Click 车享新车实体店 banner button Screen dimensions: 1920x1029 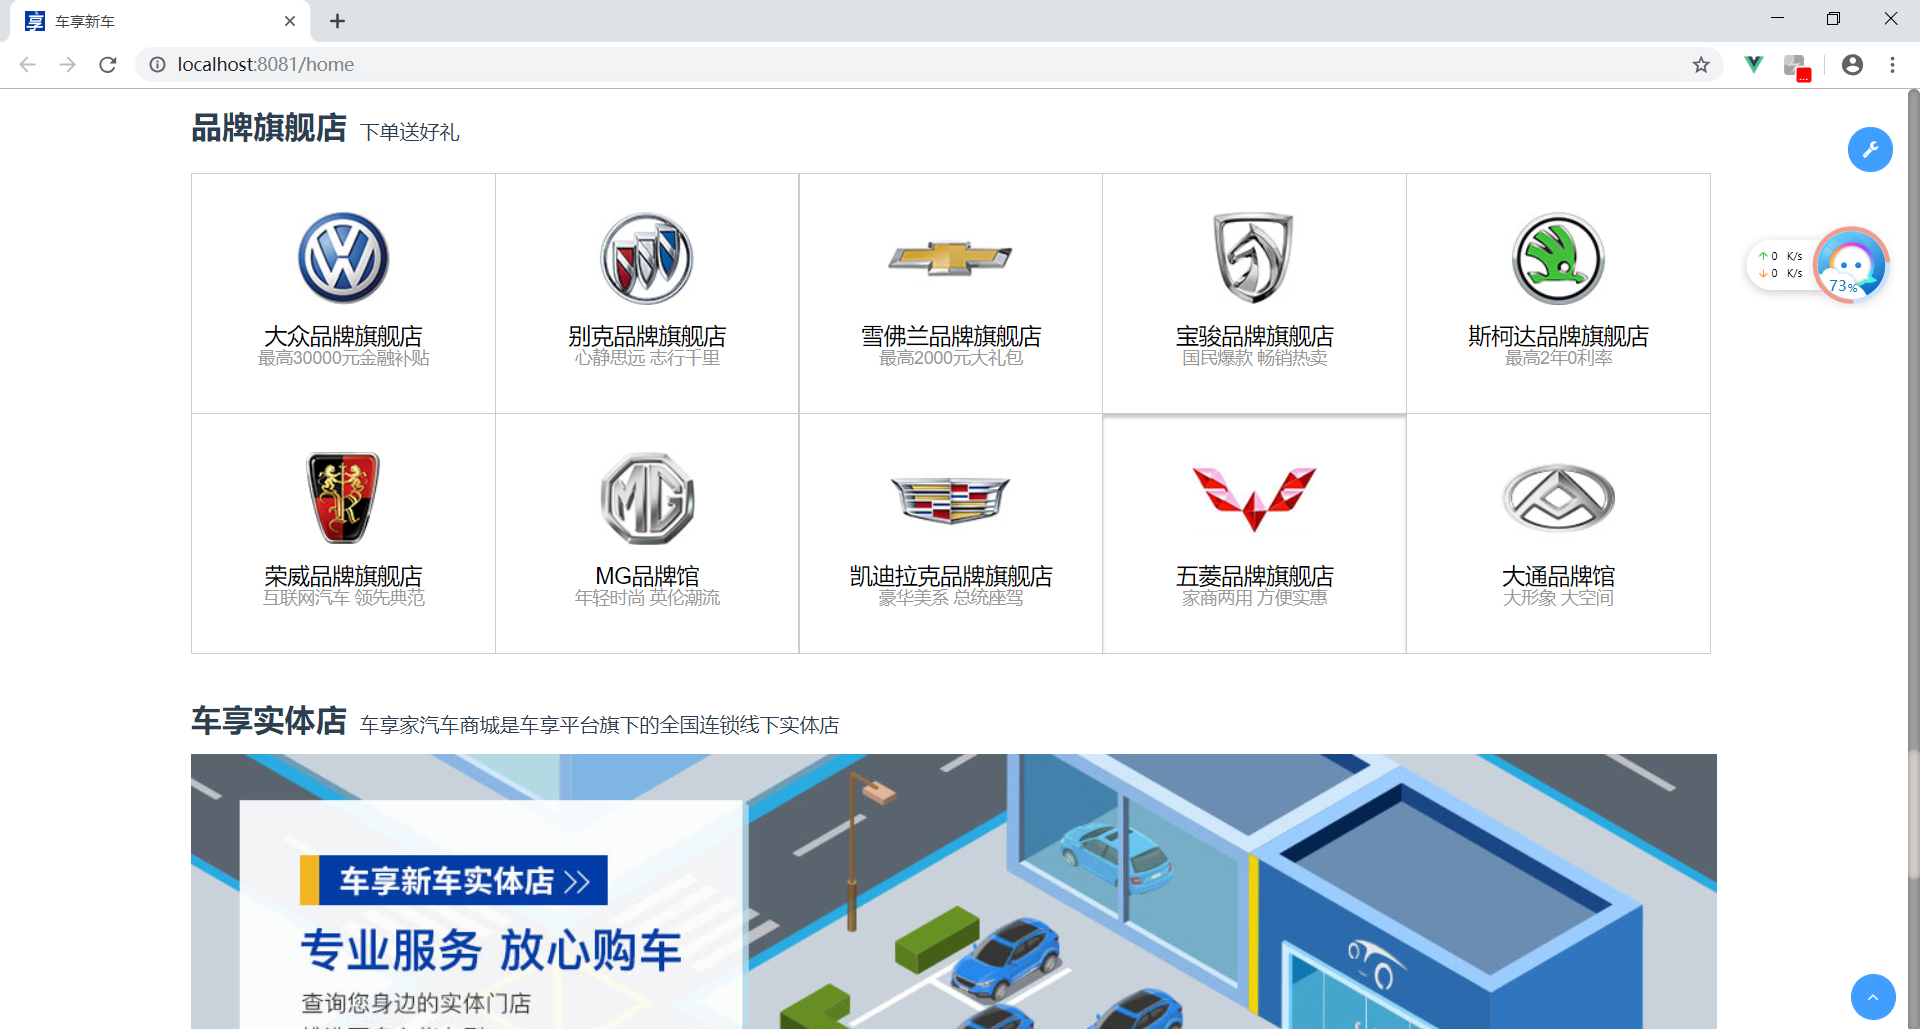coord(454,880)
